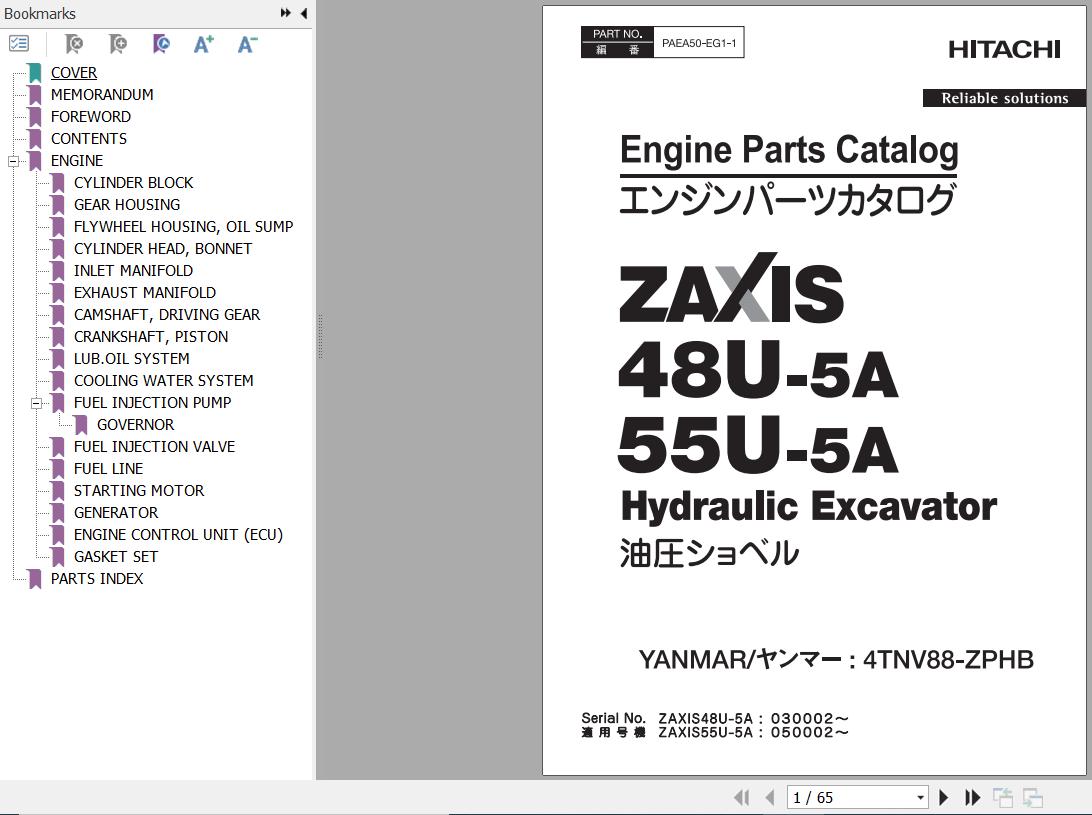Go to the first page
Screen dimensions: 1092x815
click(742, 797)
